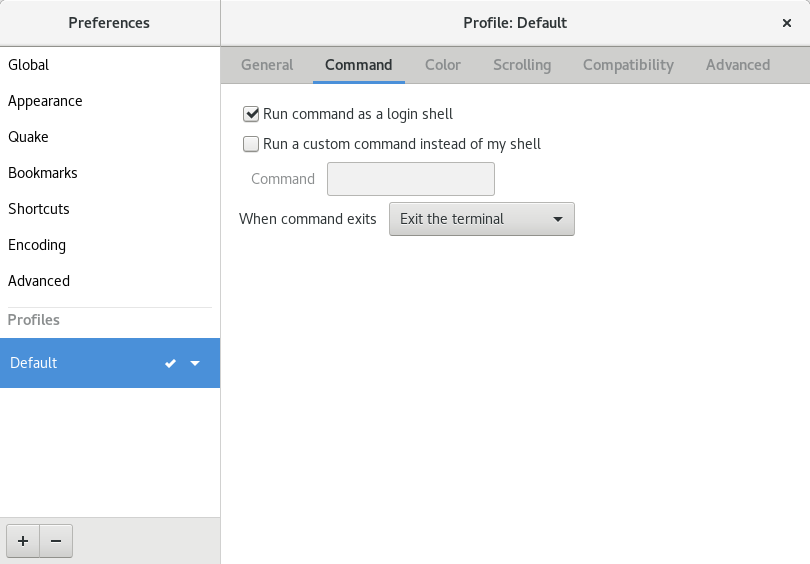Open the Quake settings section
The image size is (810, 564).
click(28, 137)
